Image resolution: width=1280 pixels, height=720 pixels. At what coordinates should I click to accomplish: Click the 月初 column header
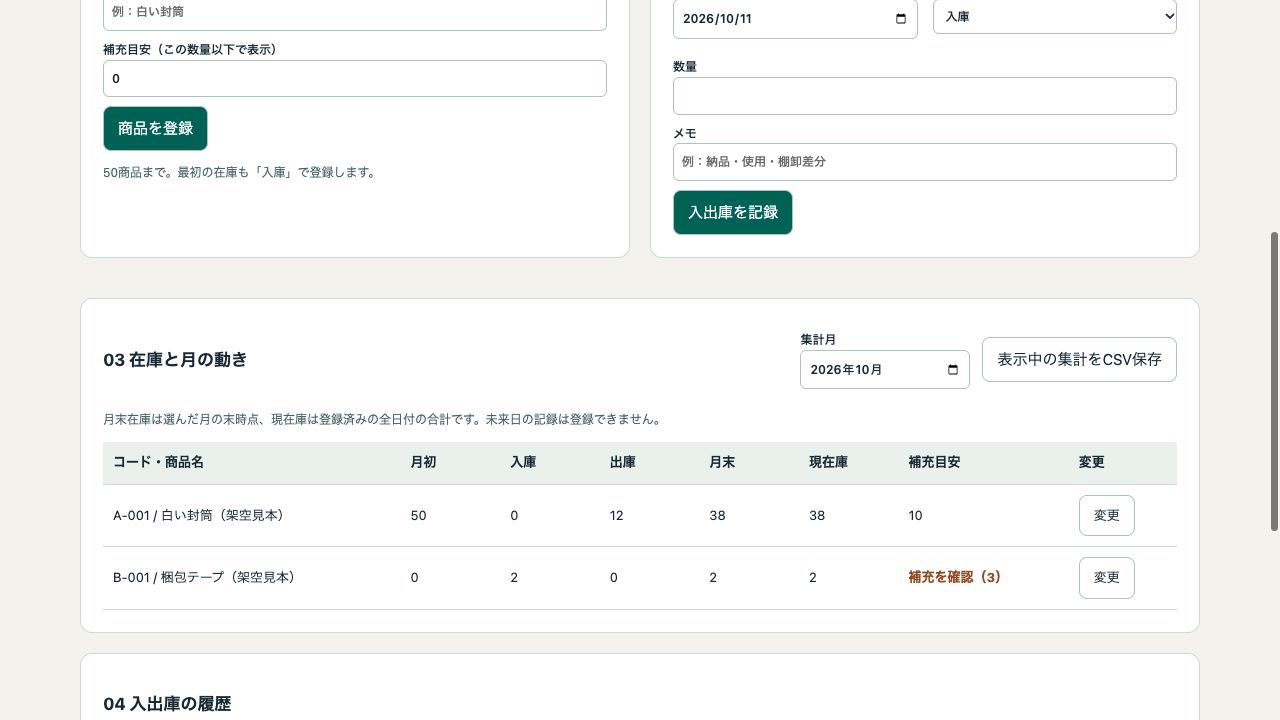coord(423,462)
